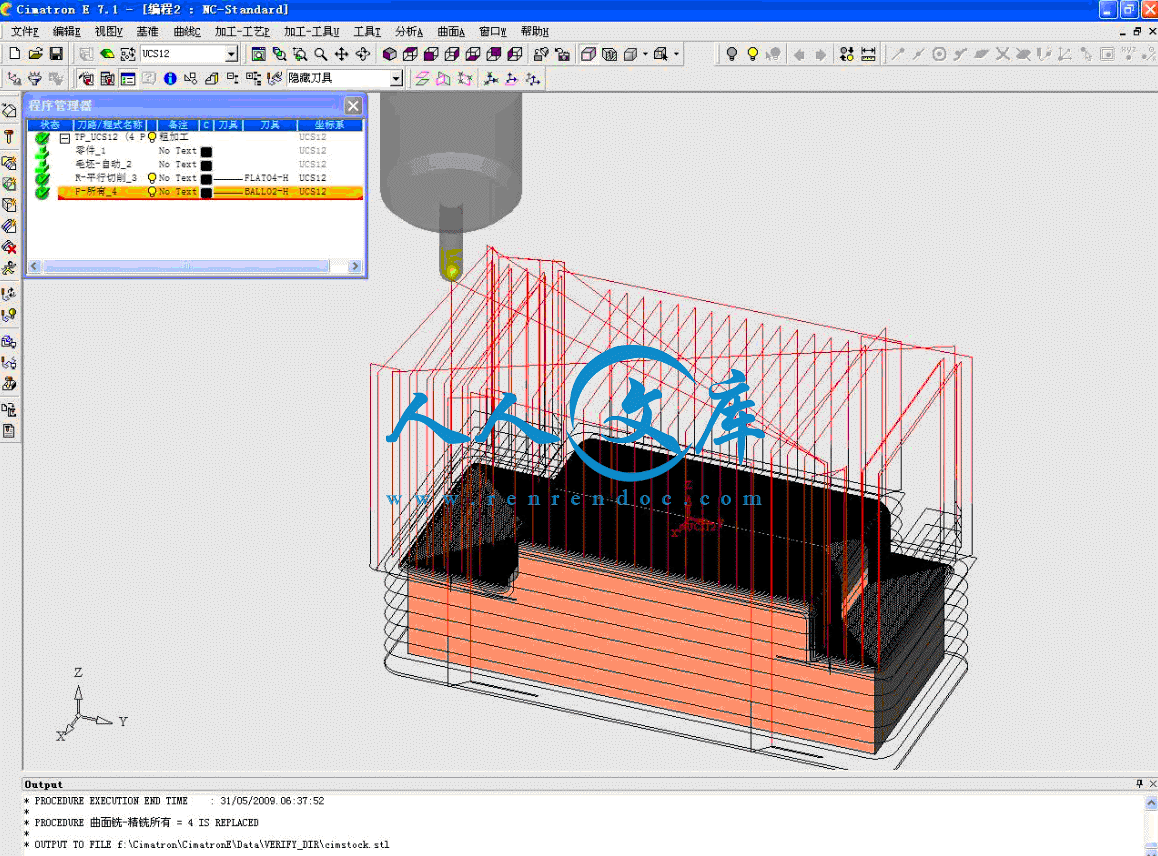The width and height of the screenshot is (1158, 856).
Task: Click color swatch of 零件_1 row
Action: [x=207, y=151]
